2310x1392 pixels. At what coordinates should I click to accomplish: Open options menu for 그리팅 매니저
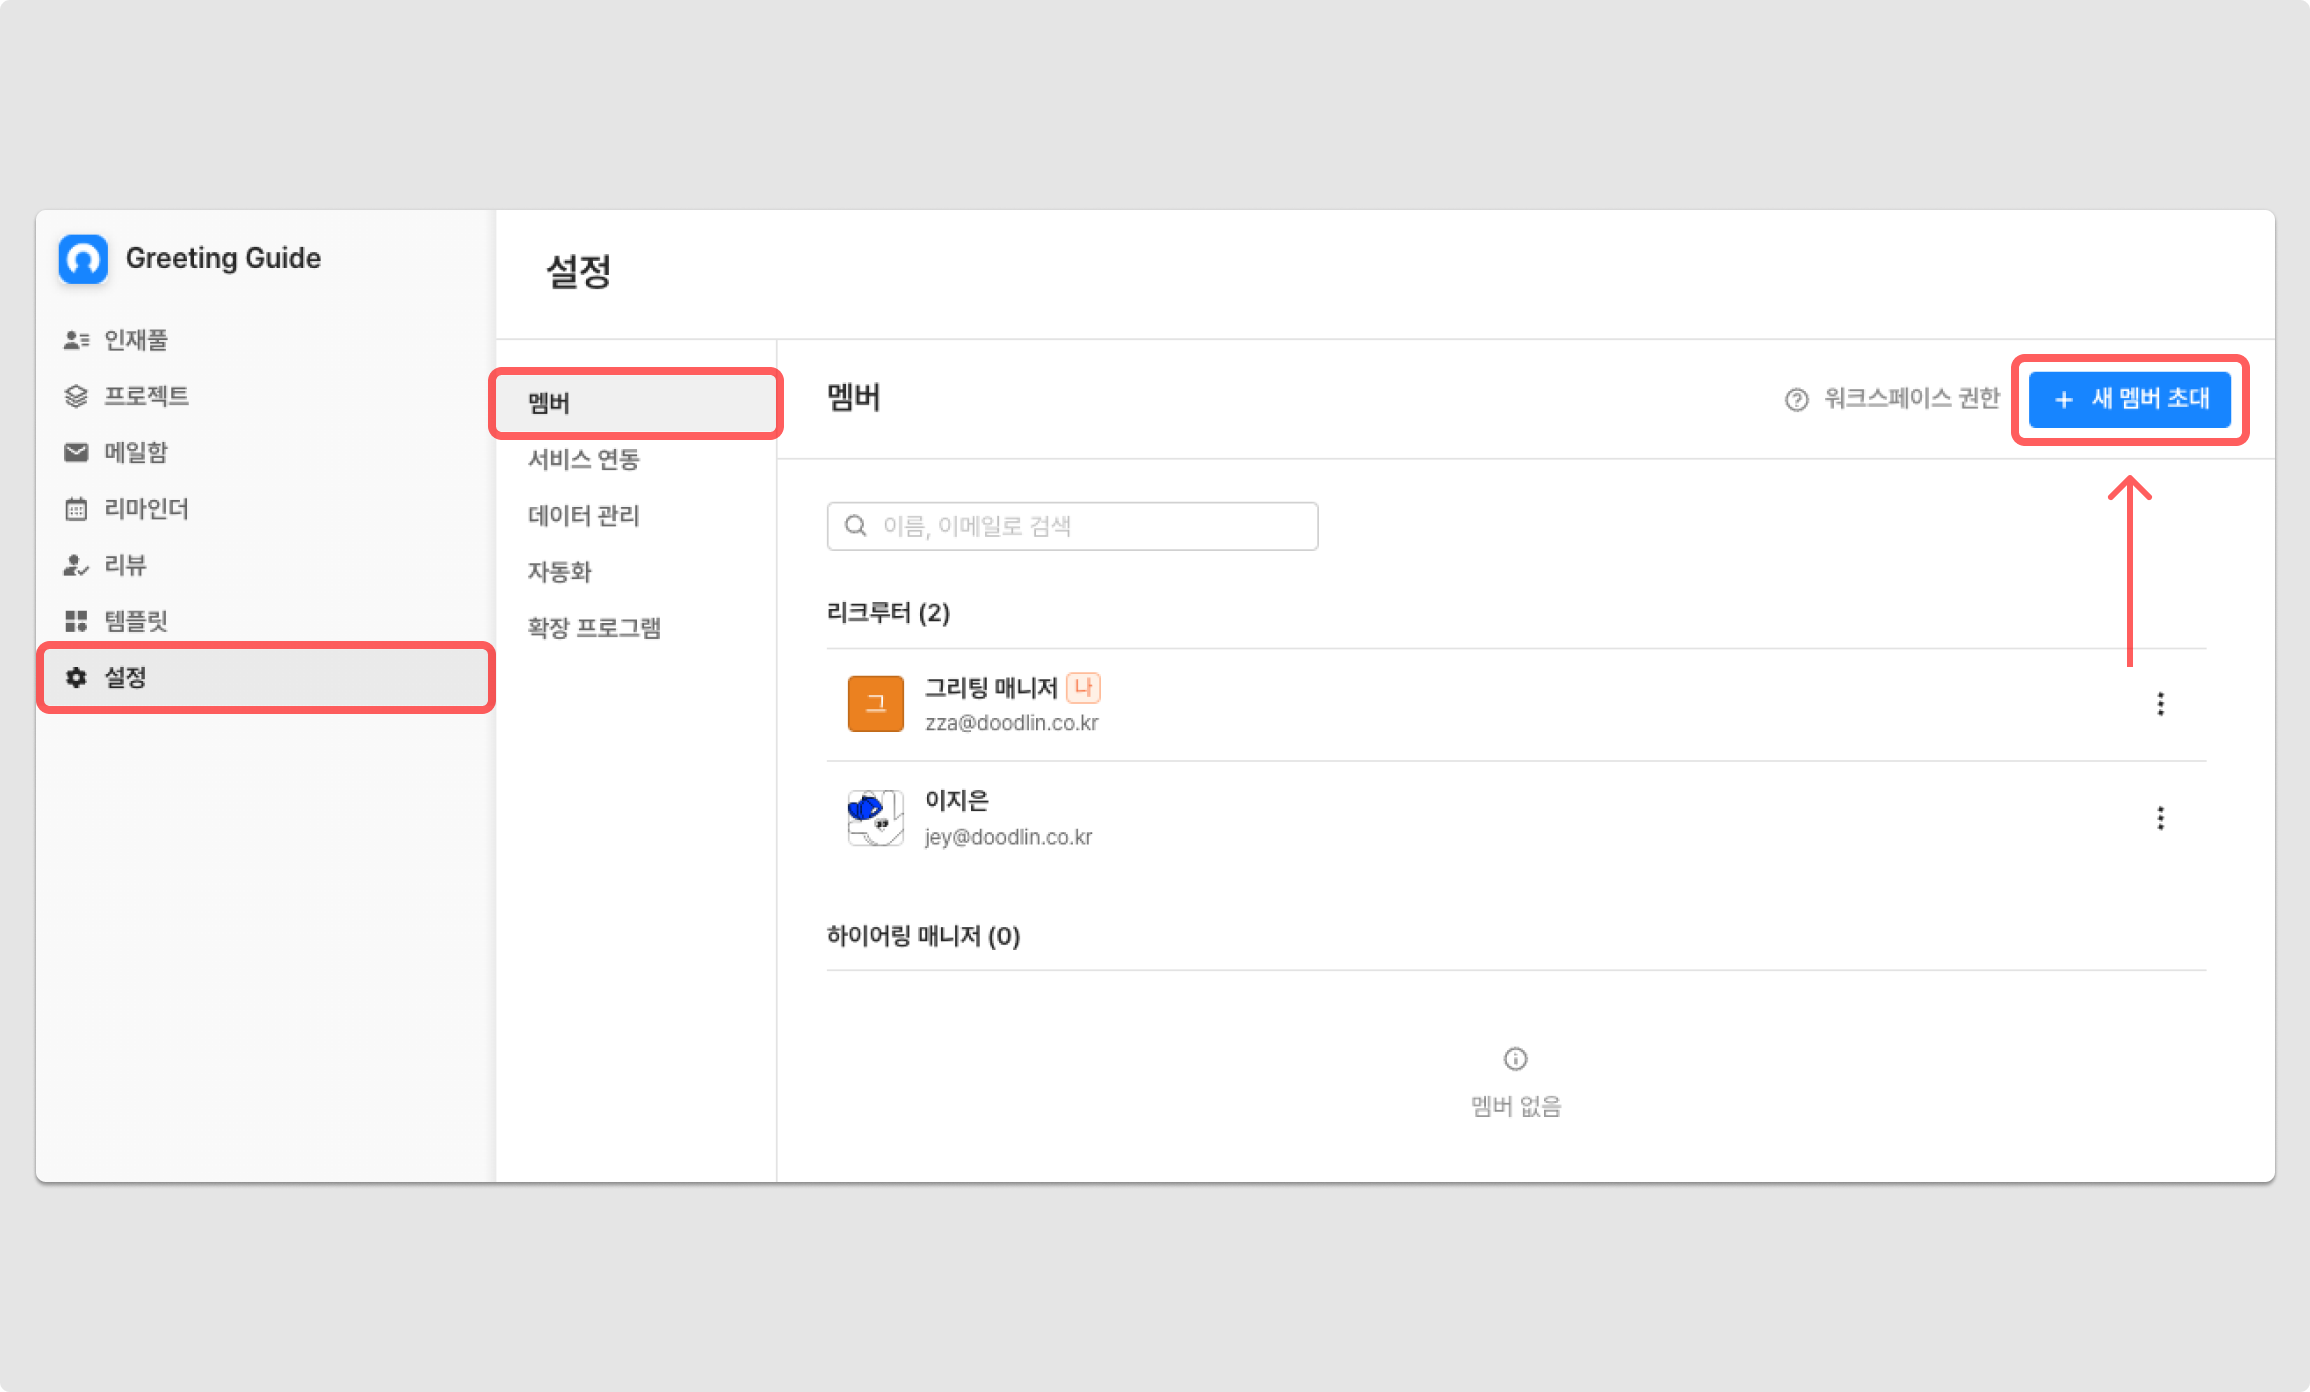click(2160, 704)
